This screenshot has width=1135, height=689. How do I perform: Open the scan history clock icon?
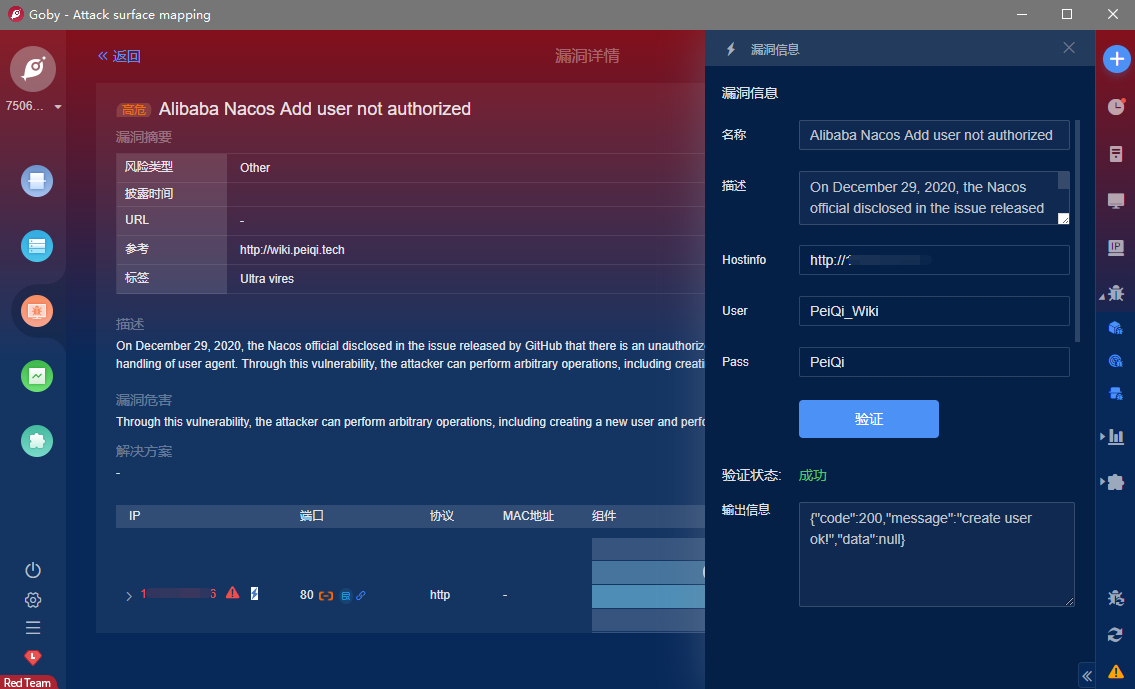pyautogui.click(x=1116, y=106)
